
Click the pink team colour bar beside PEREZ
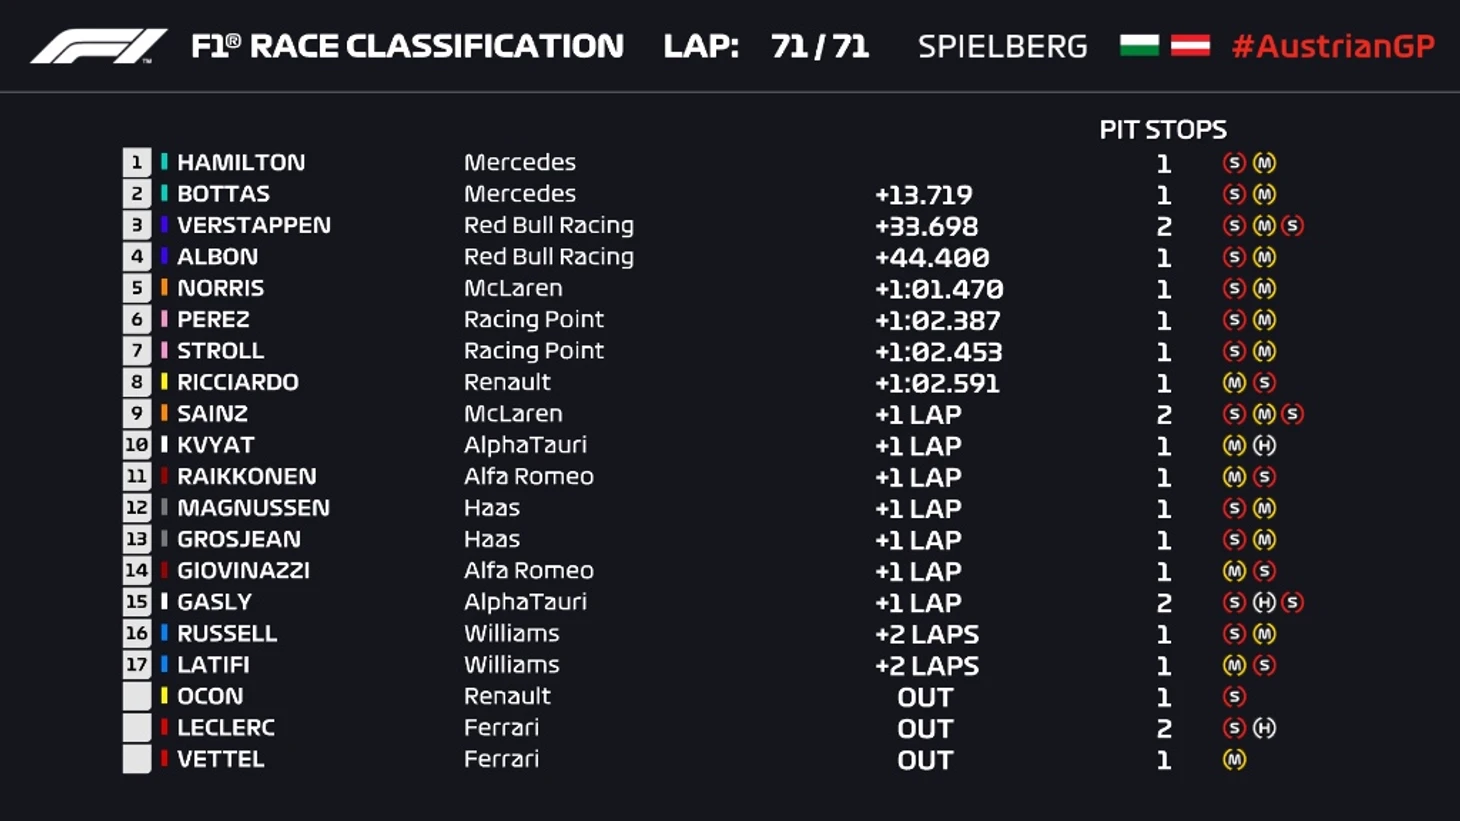tap(164, 320)
